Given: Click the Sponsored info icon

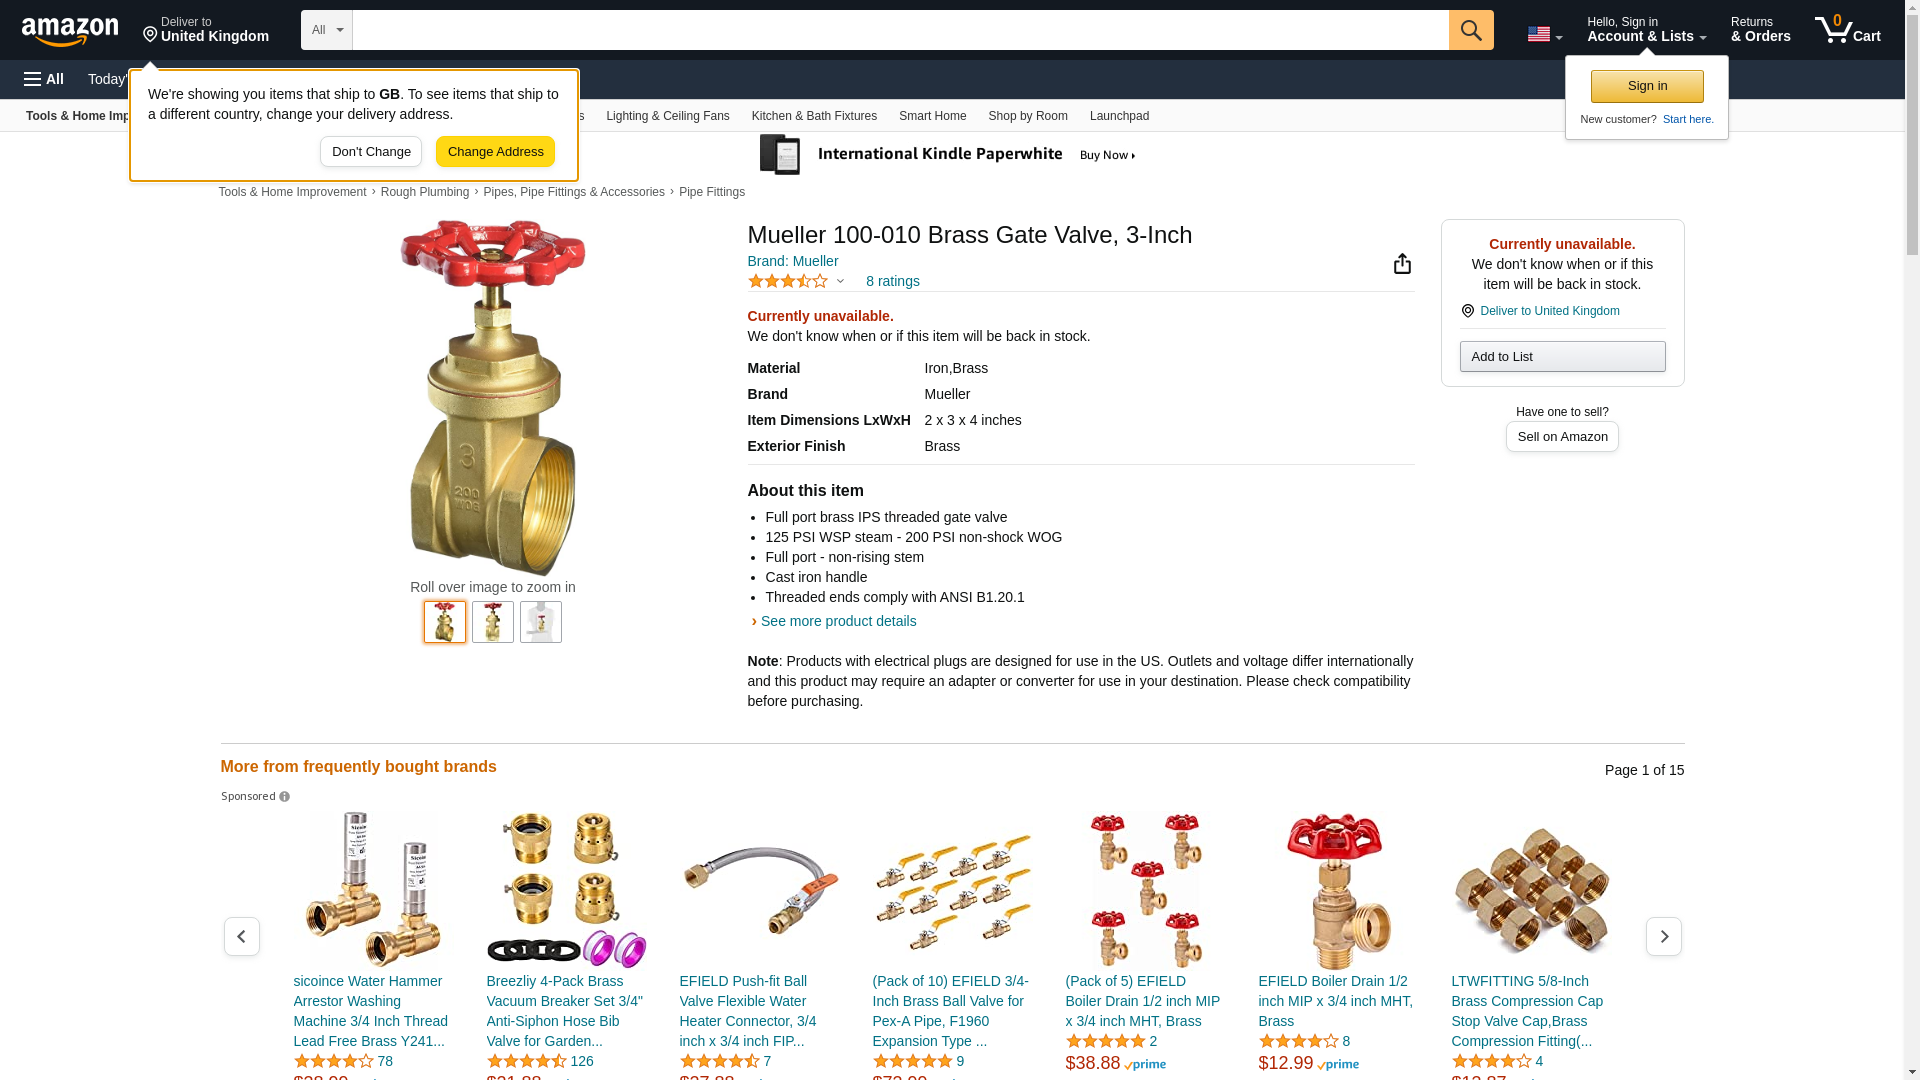Looking at the screenshot, I should pos(284,797).
